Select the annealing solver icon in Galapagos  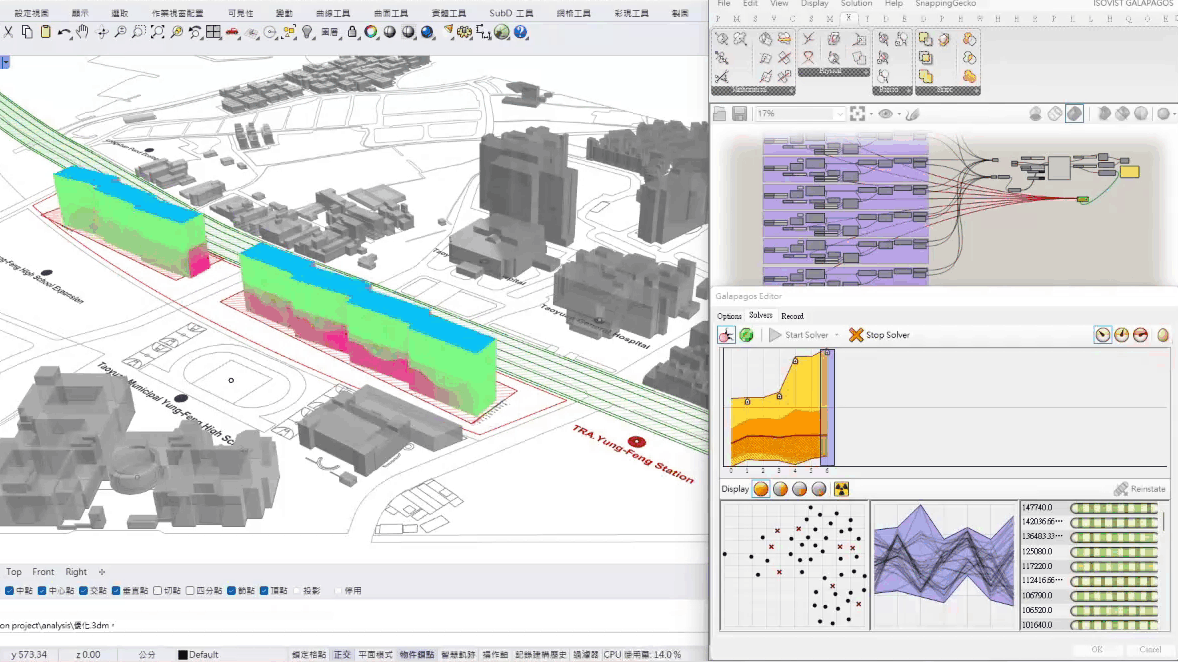(x=746, y=335)
